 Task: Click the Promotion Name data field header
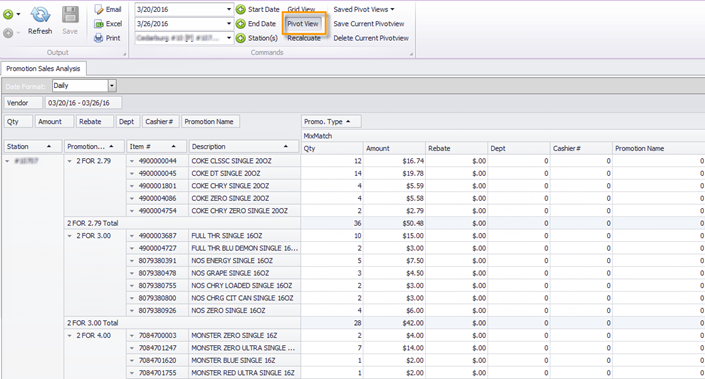coord(210,121)
